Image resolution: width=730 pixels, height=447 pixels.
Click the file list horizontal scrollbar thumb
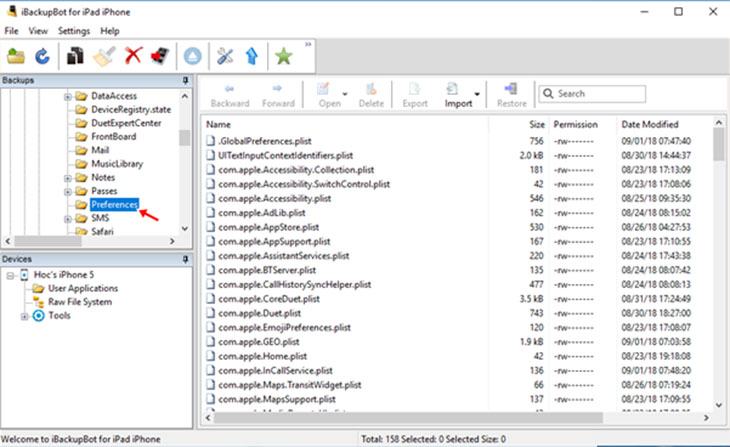click(x=408, y=418)
